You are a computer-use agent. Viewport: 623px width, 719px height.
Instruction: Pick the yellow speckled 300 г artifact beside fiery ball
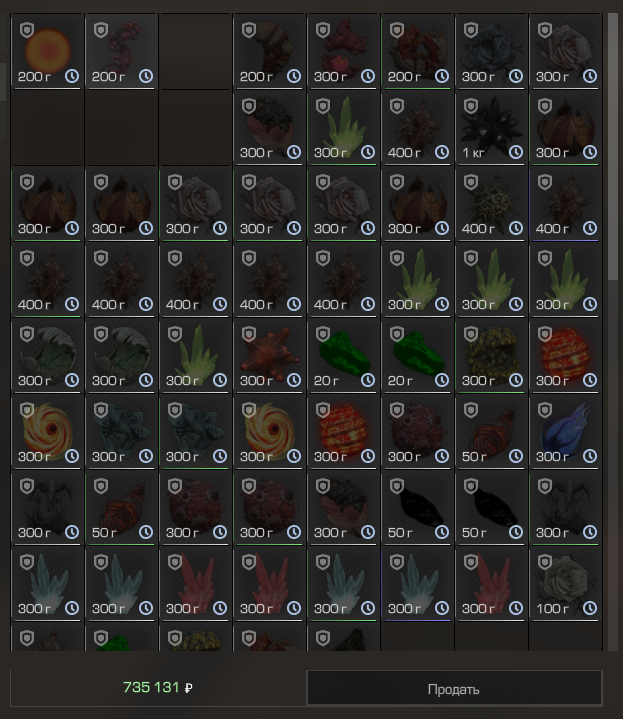click(491, 355)
